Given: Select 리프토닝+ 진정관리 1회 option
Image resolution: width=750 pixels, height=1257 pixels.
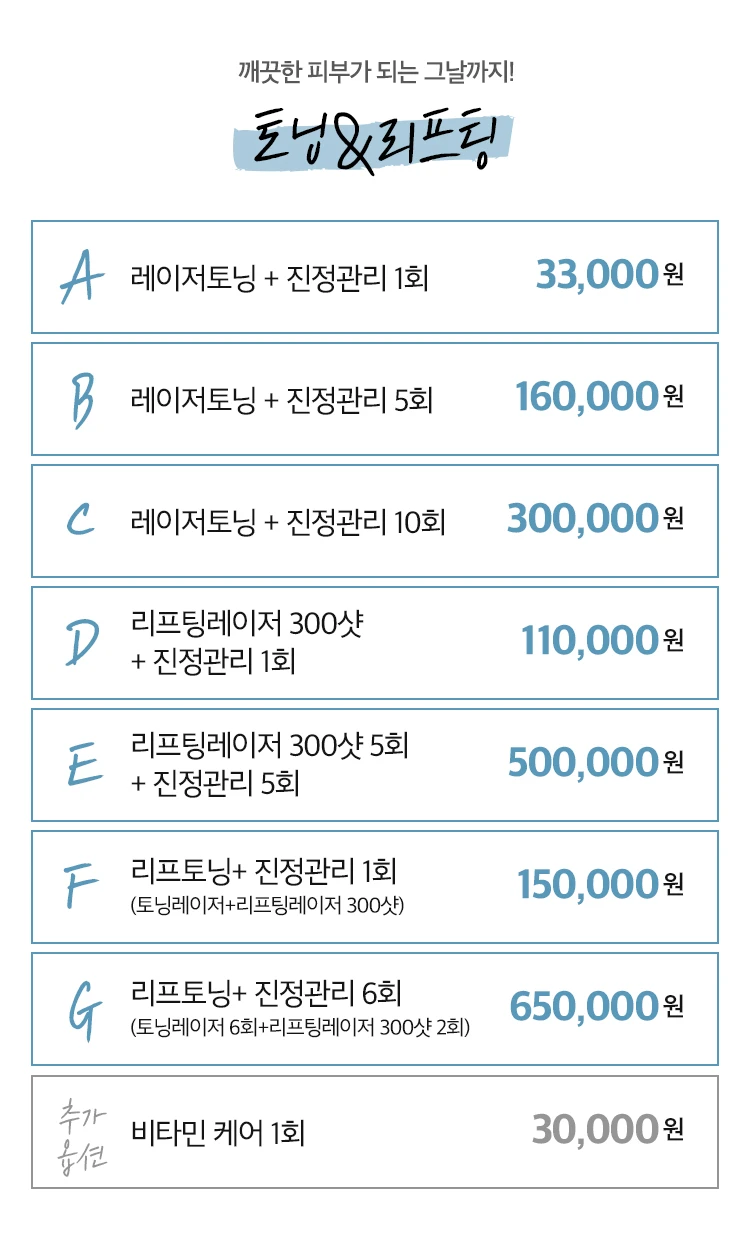Looking at the screenshot, I should 375,887.
